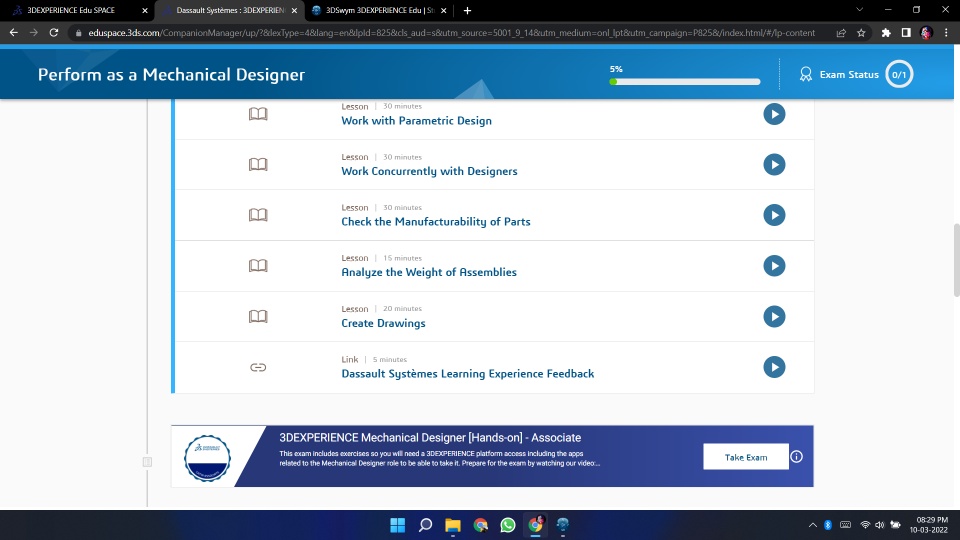This screenshot has height=540, width=960.
Task: Click book icon for Work Concurrently with Designers
Action: click(x=258, y=164)
